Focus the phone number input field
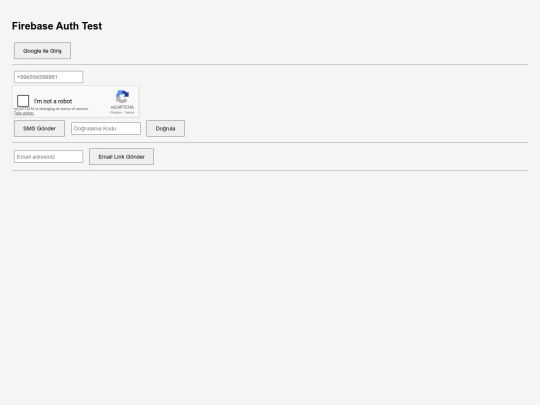 click(x=49, y=77)
